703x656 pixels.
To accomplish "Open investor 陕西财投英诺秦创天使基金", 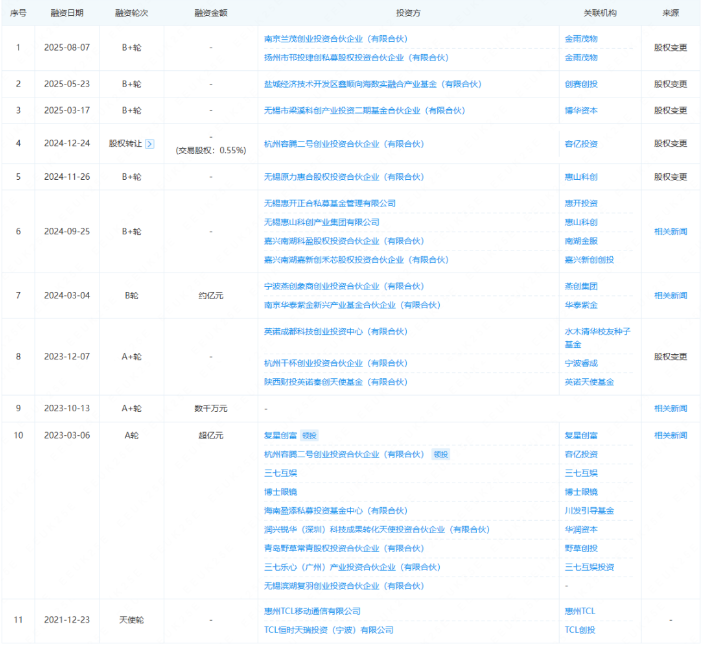I will click(x=335, y=382).
